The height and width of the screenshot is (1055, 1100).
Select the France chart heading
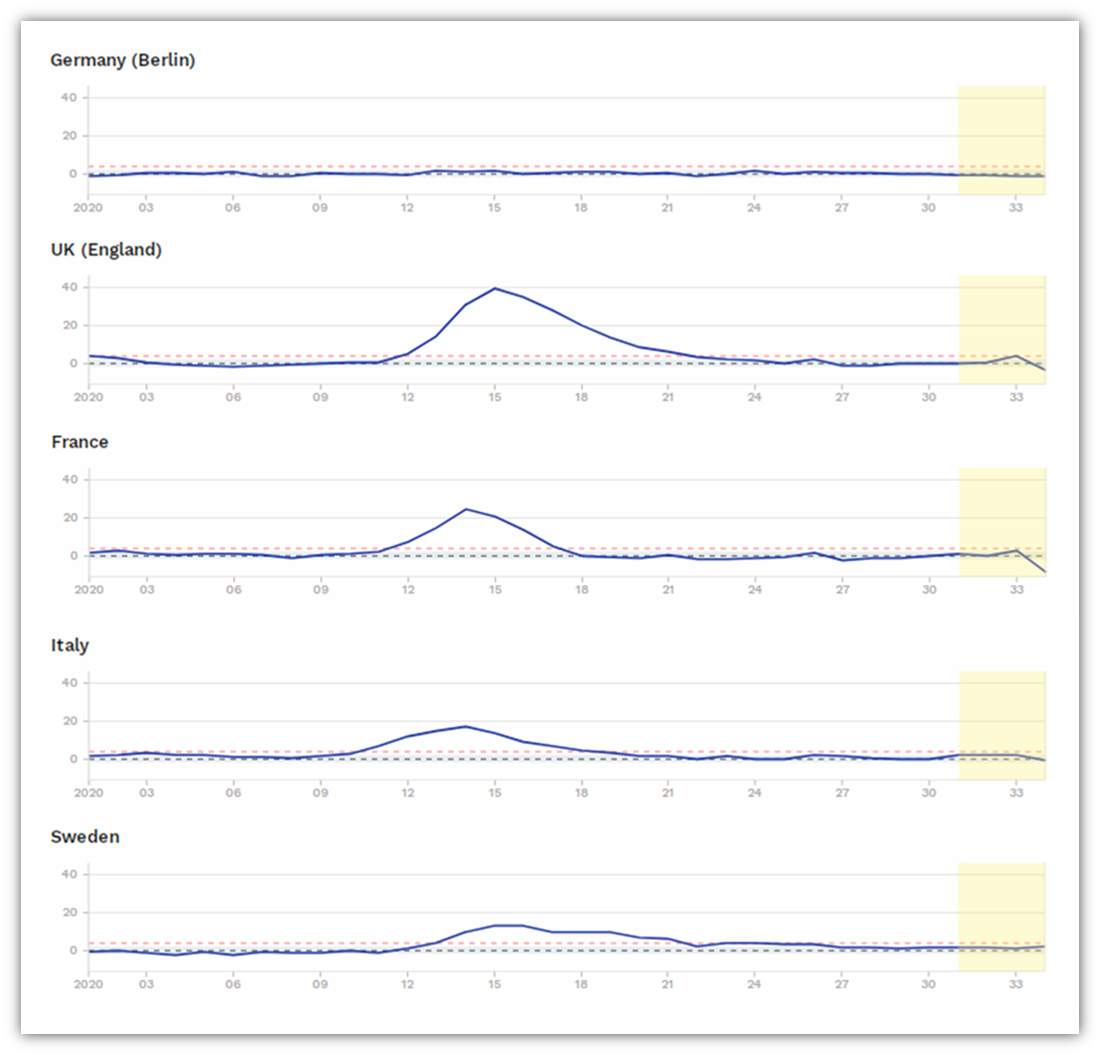coord(80,442)
